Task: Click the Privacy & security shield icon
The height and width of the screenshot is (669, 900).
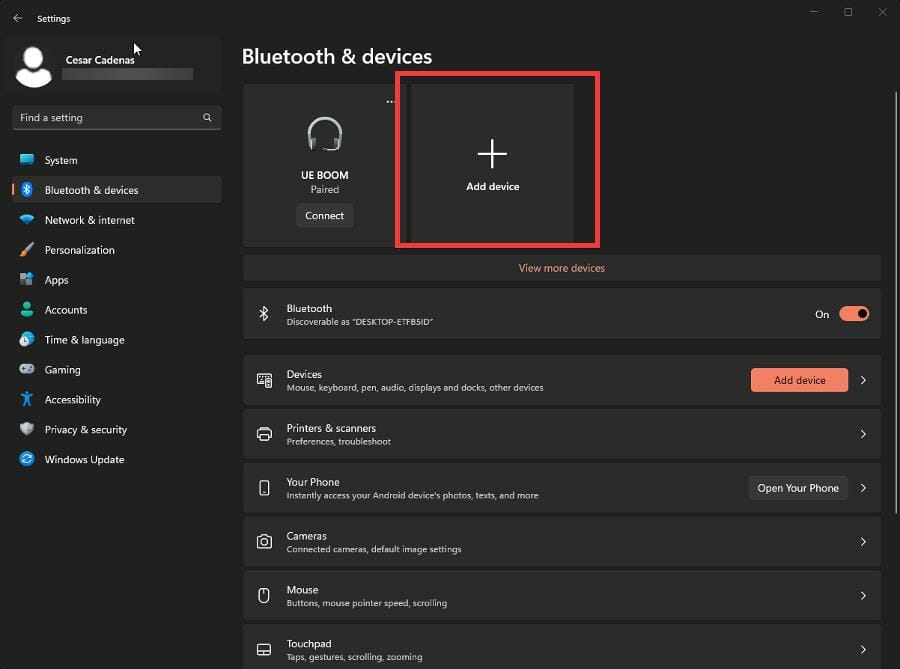Action: [x=27, y=430]
